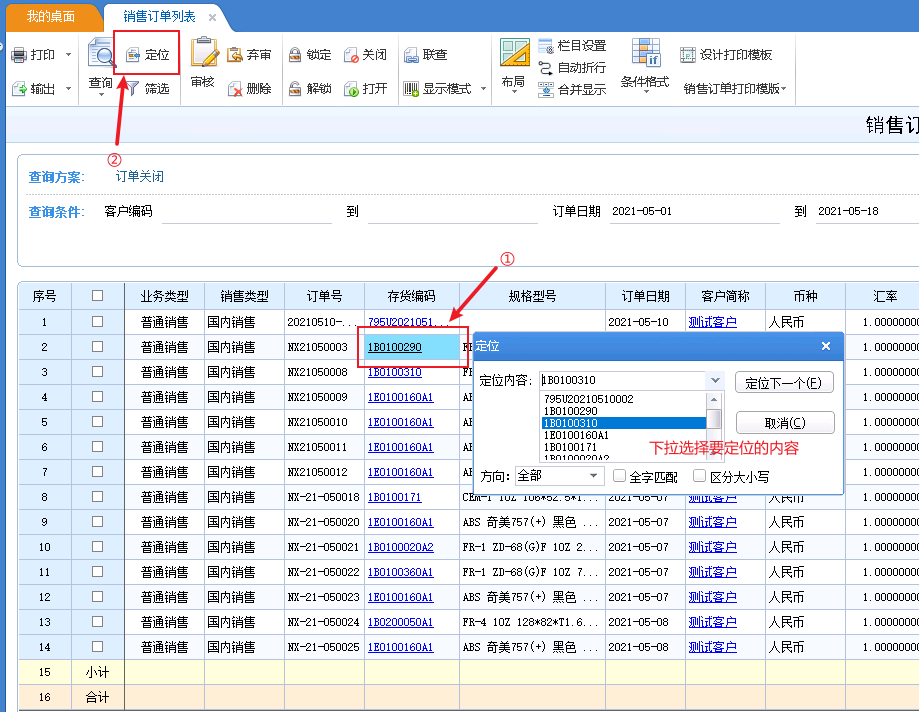This screenshot has width=919, height=712.
Task: Click the 订单日期 start date field
Action: coord(694,212)
